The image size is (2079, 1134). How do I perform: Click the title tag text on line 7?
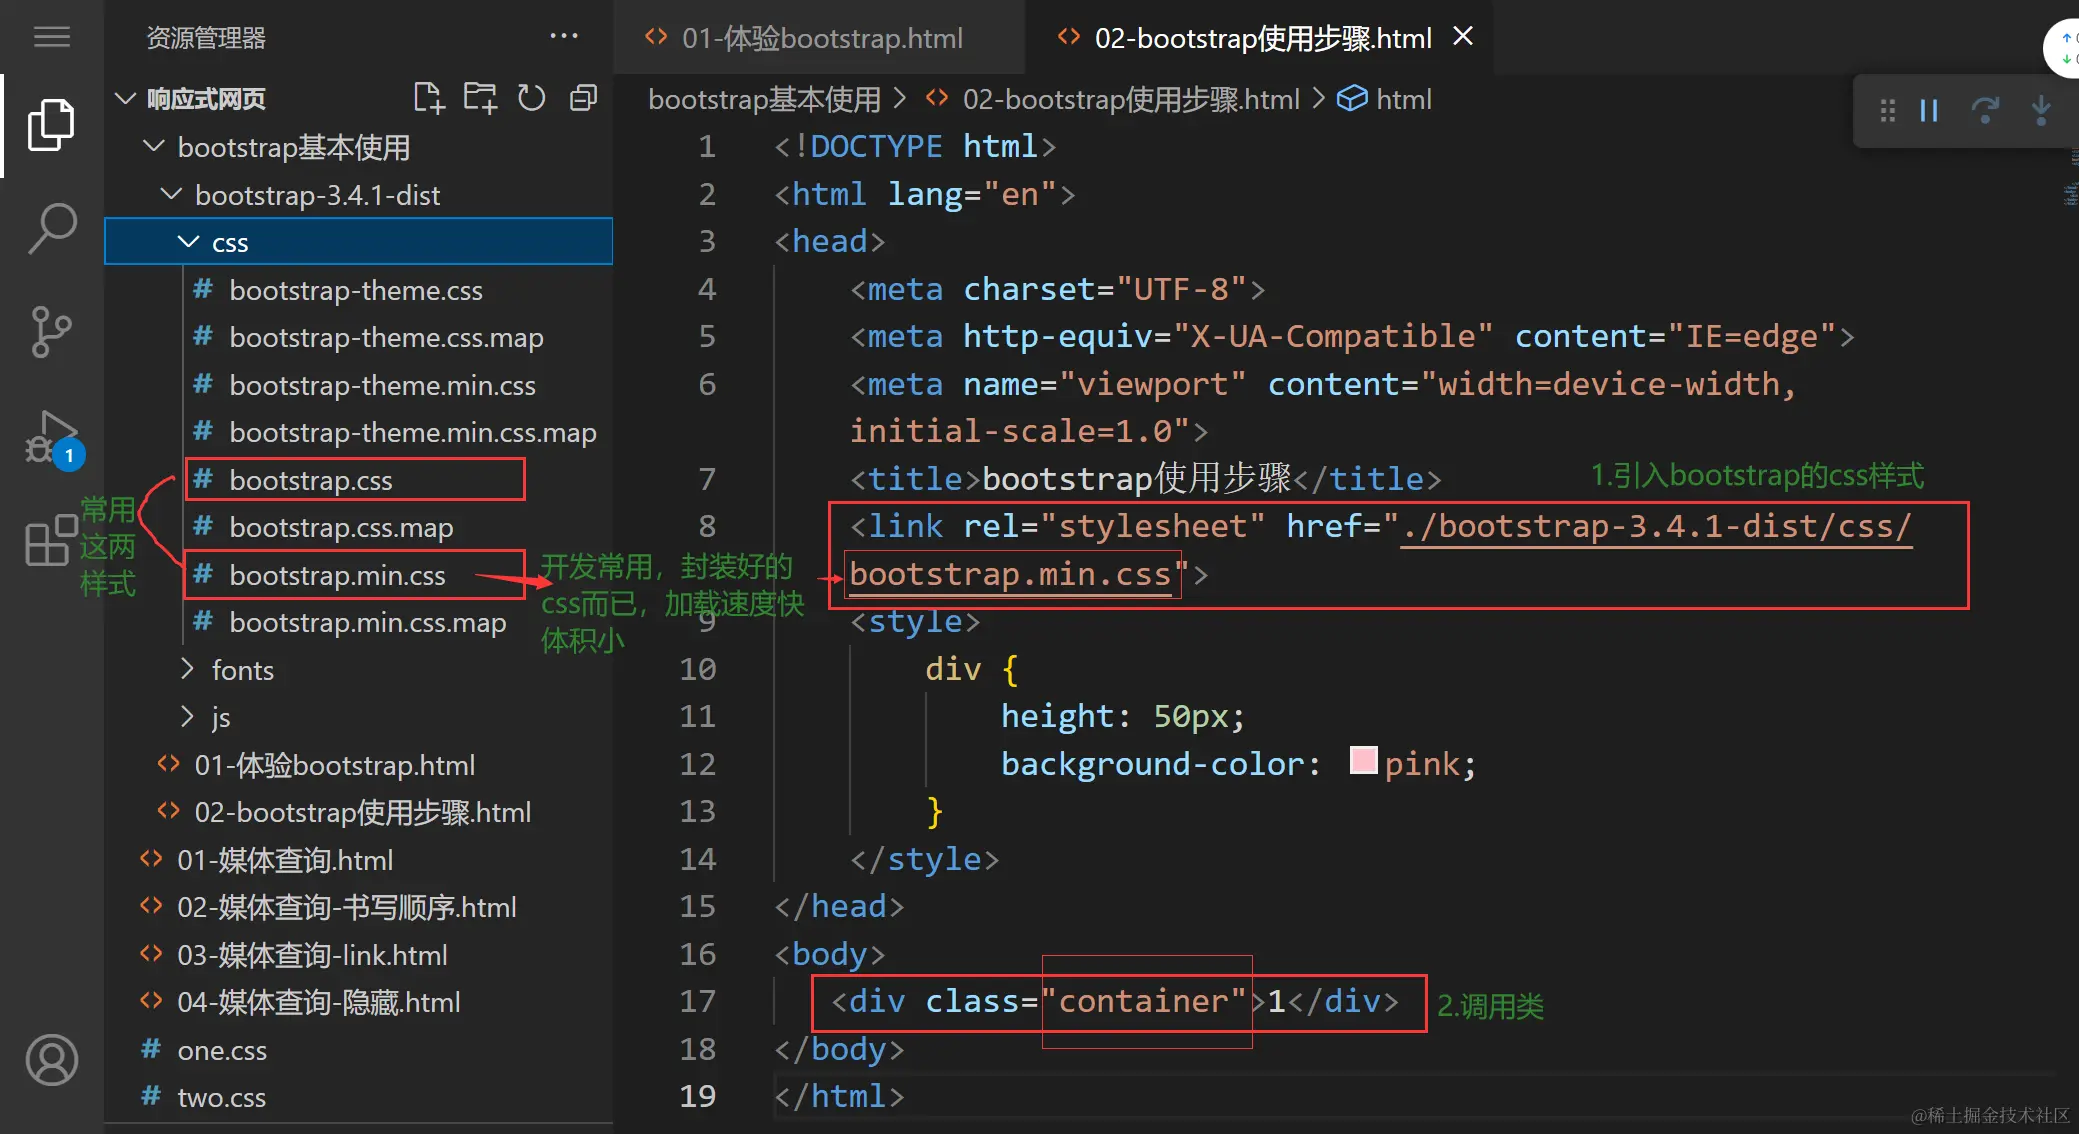[1137, 478]
